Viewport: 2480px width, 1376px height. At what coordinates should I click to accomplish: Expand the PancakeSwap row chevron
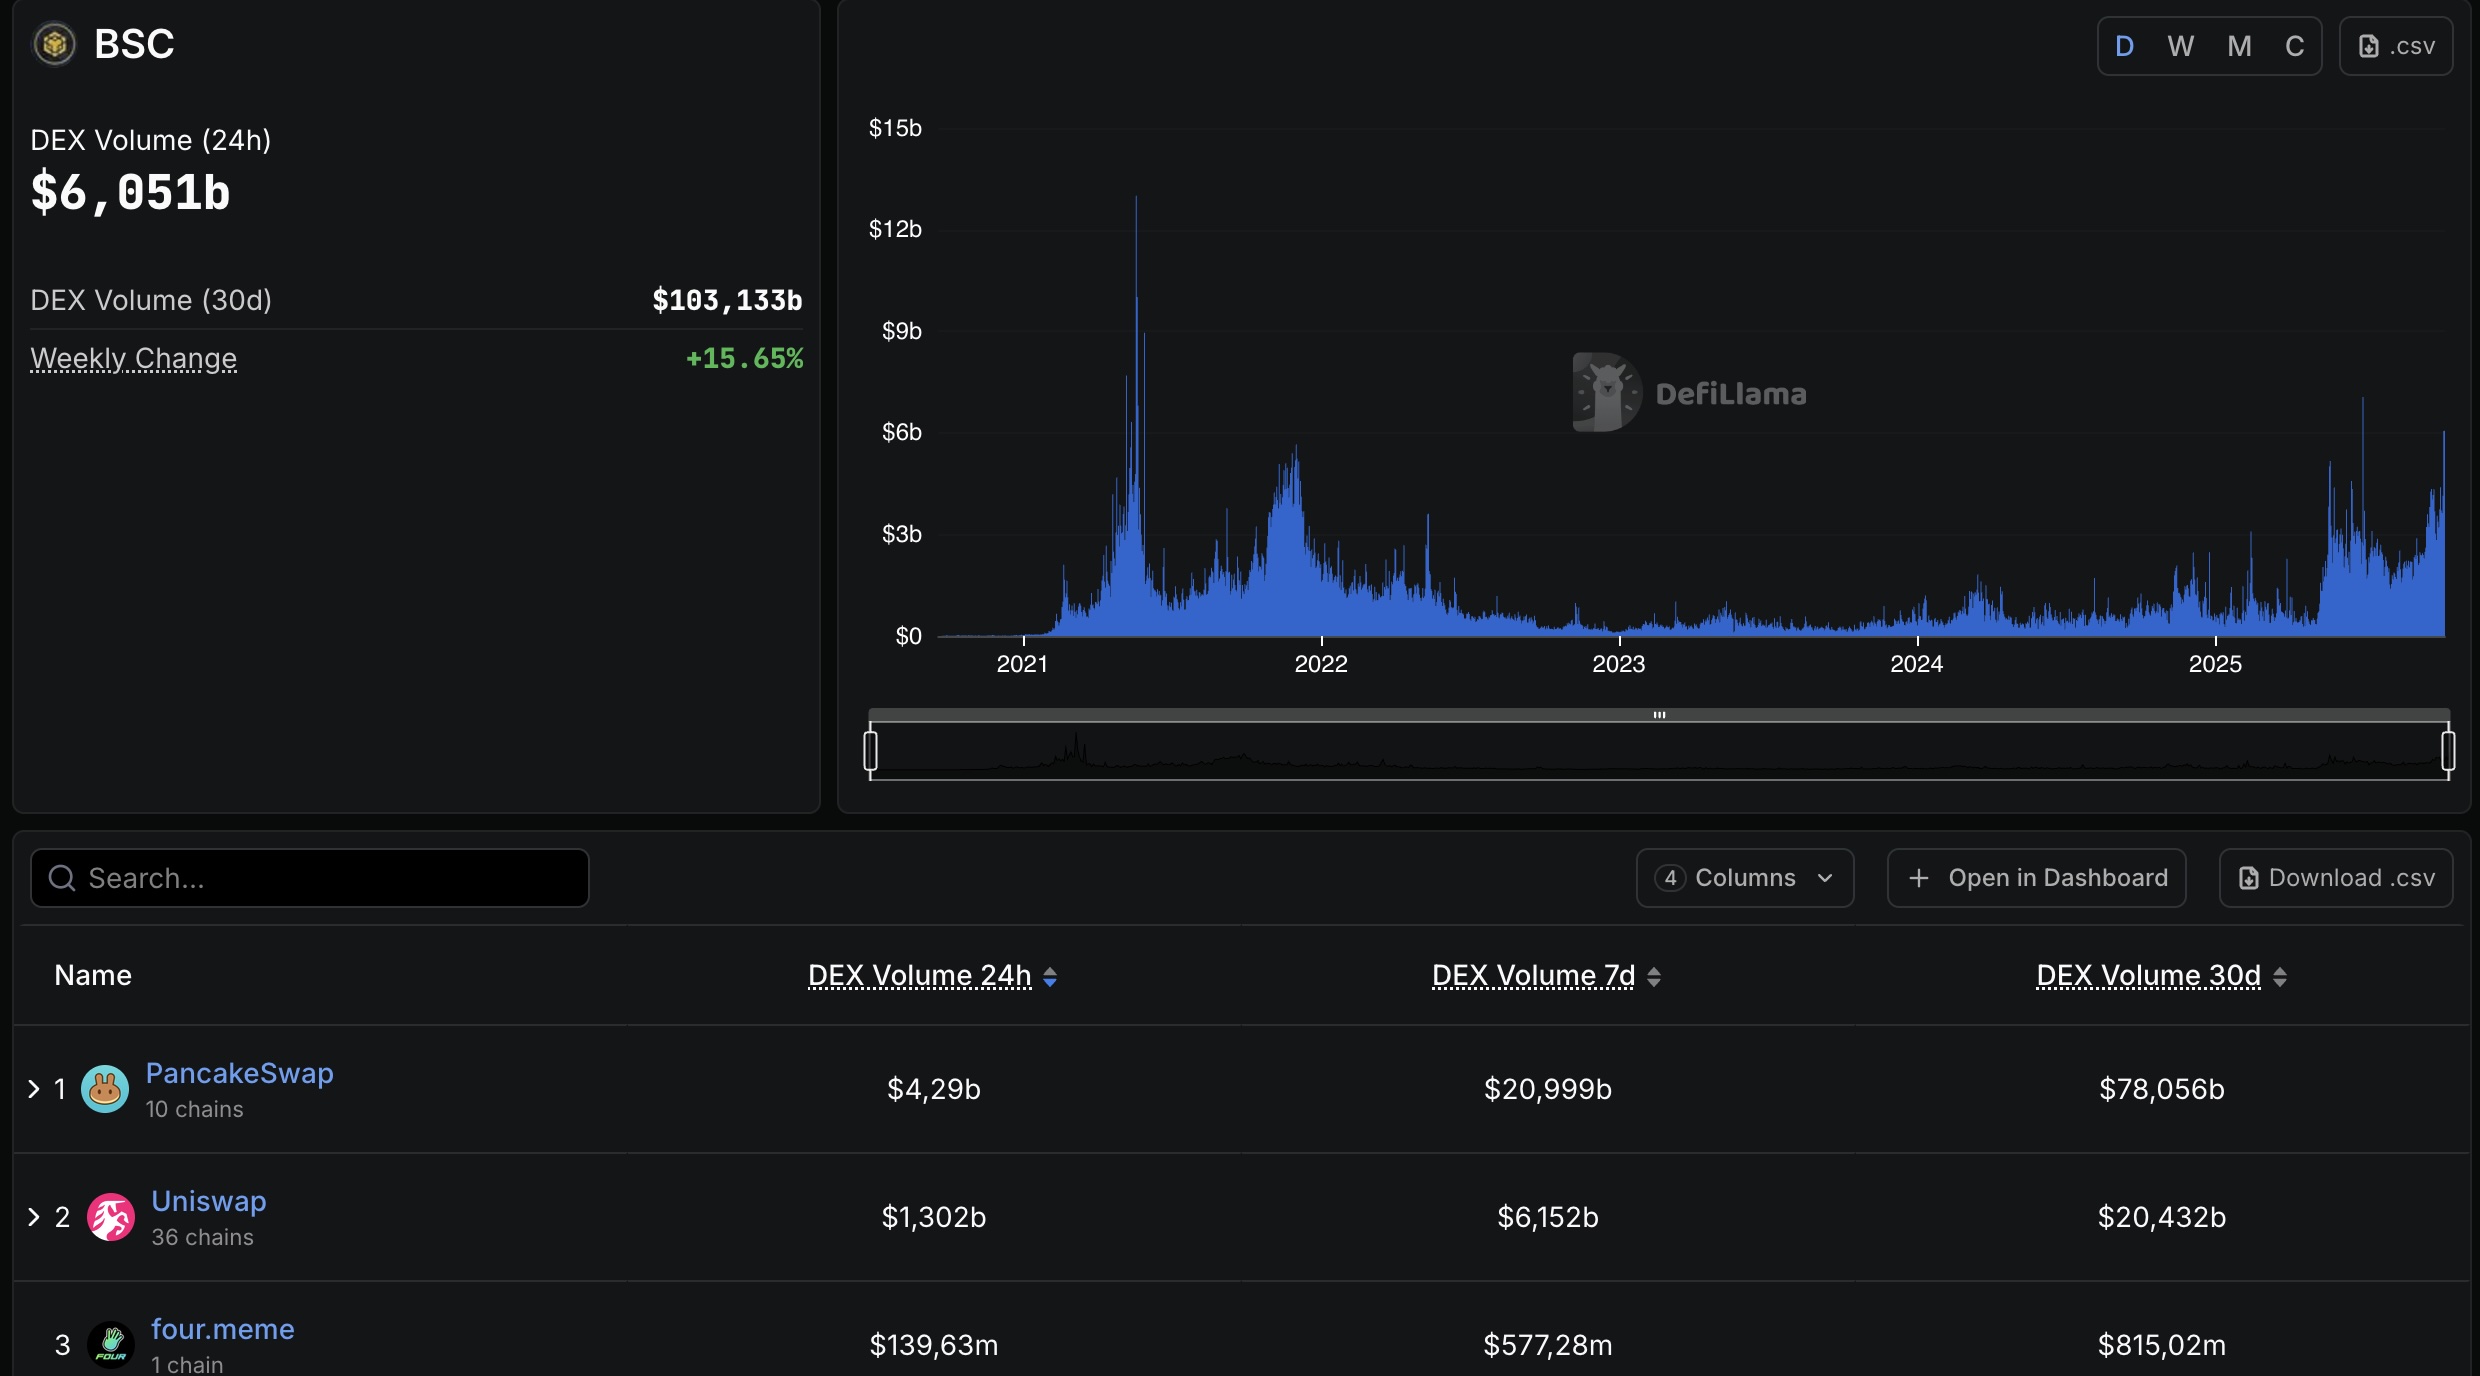click(x=34, y=1089)
